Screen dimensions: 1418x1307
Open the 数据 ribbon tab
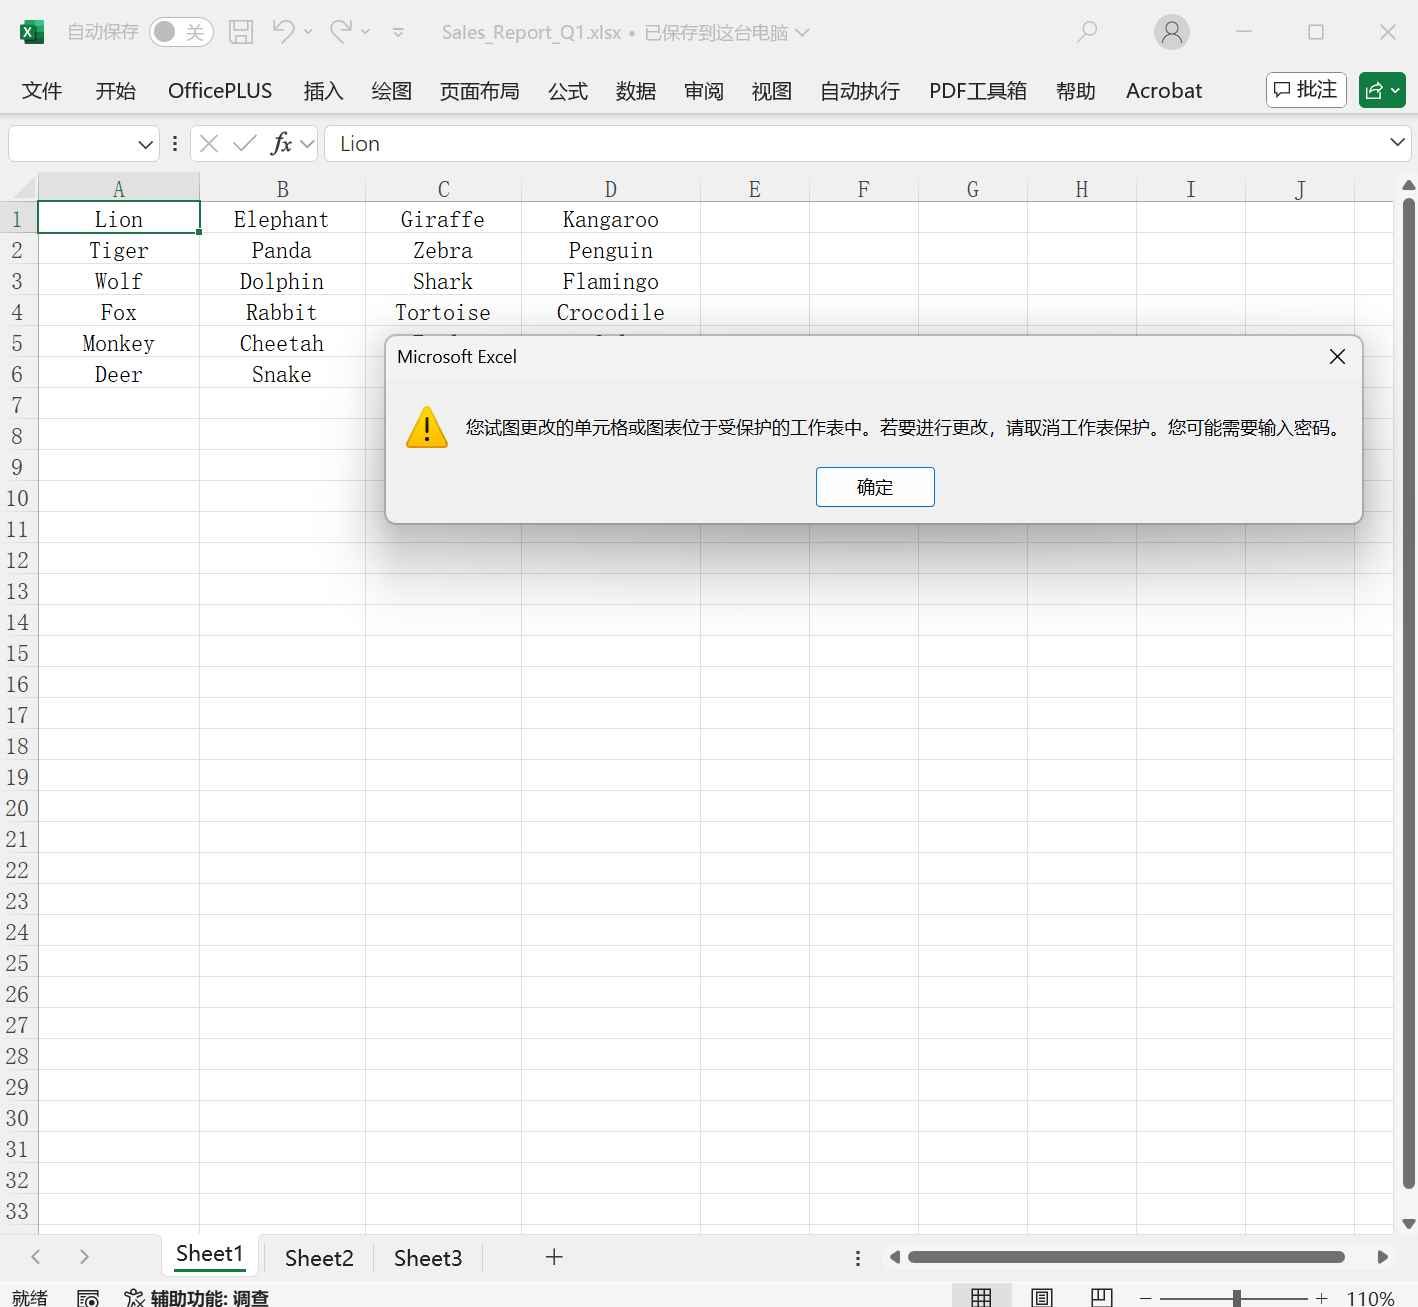point(635,91)
